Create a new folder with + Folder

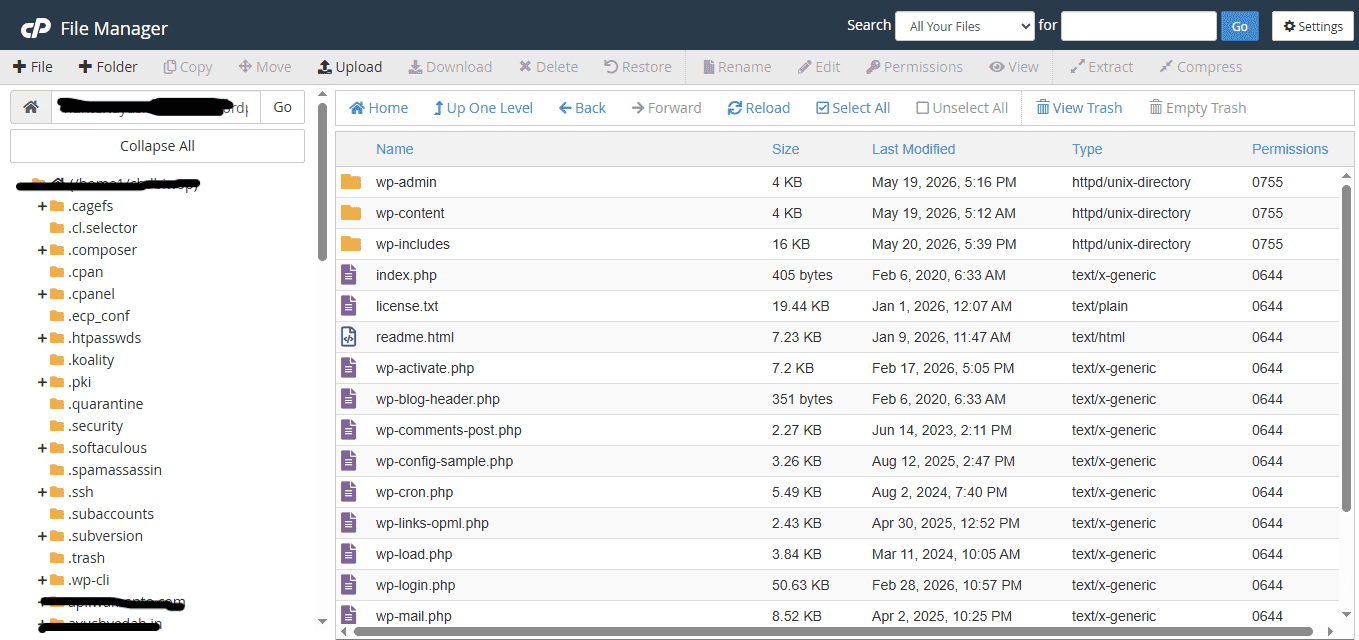tap(108, 67)
